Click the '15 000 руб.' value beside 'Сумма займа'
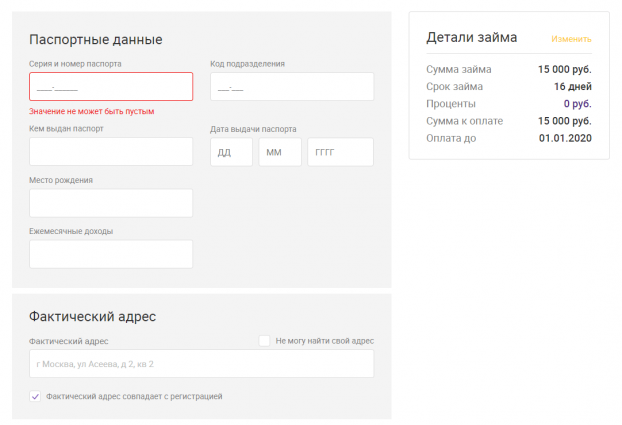The image size is (622, 425). 564,70
